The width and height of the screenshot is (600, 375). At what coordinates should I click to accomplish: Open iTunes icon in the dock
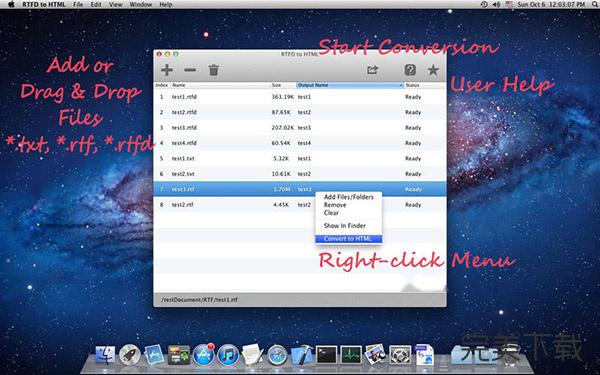click(228, 355)
